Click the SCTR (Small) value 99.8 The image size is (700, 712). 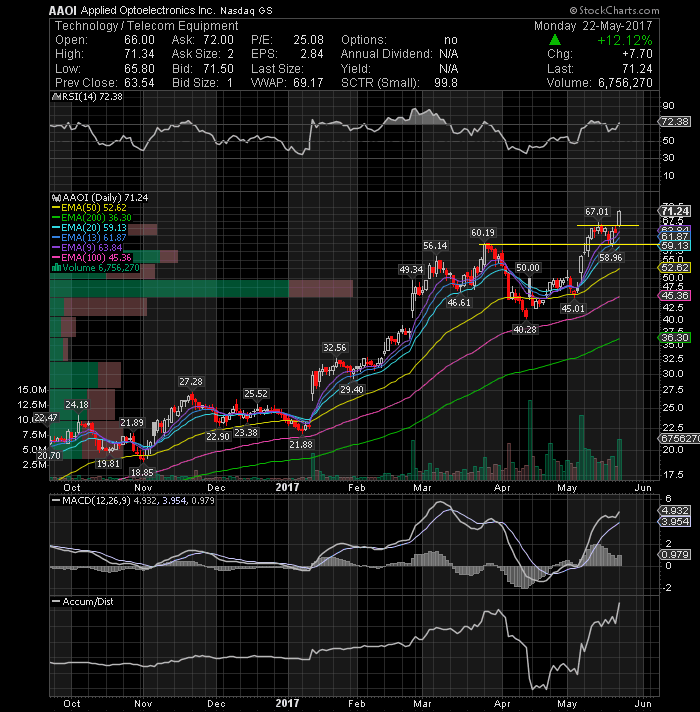click(446, 83)
